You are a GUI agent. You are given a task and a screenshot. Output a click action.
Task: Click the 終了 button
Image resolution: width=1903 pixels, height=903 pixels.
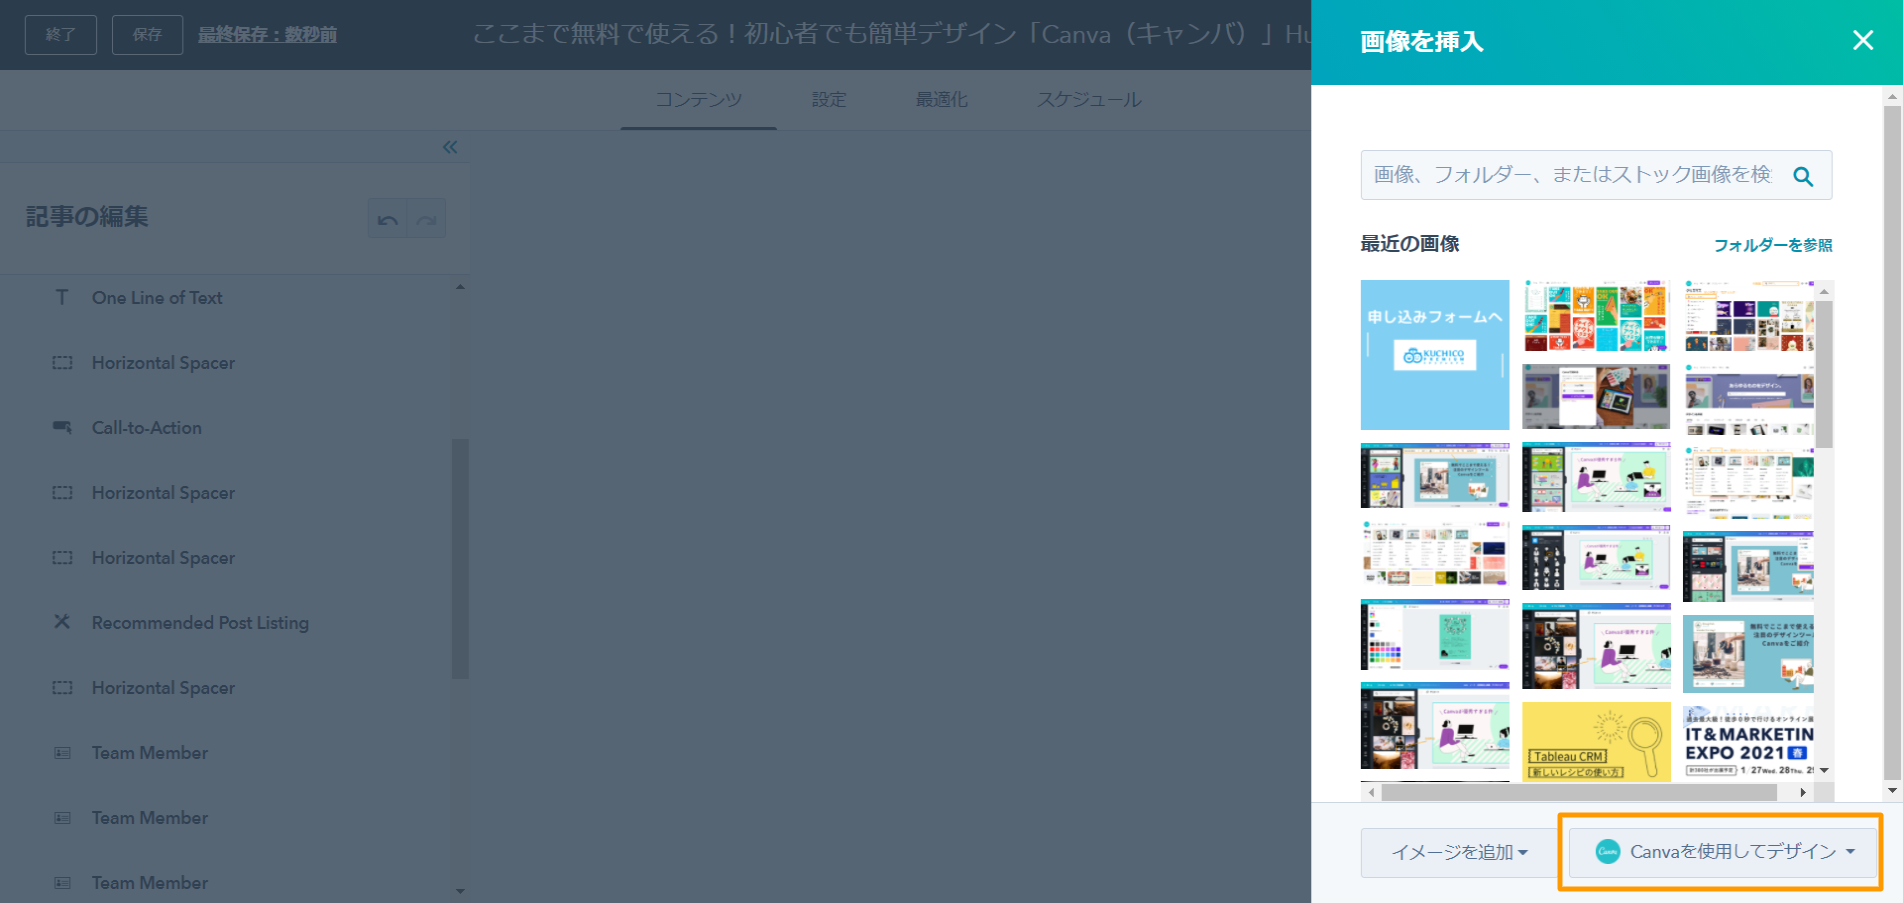click(60, 35)
